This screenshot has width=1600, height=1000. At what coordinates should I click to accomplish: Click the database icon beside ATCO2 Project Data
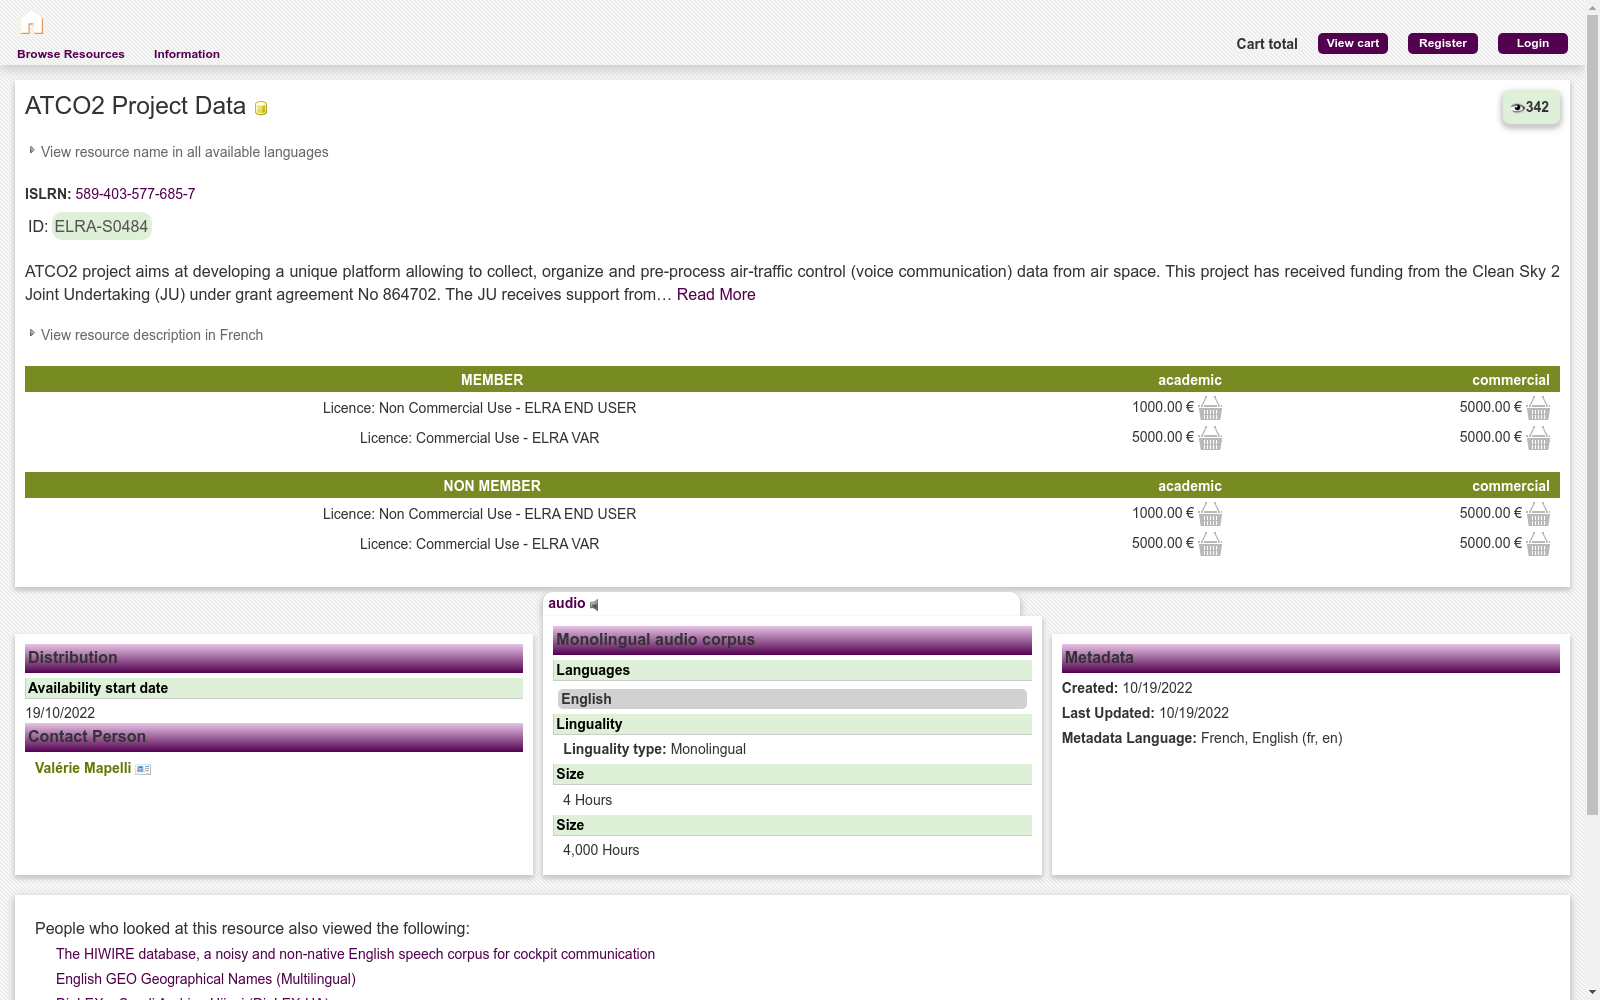261,108
